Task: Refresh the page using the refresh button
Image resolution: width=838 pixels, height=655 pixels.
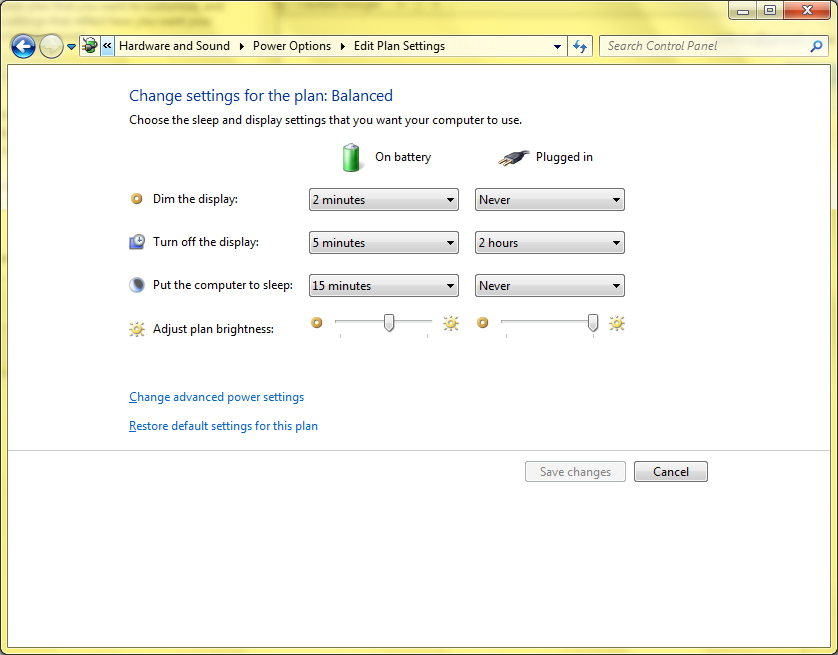Action: coord(580,46)
